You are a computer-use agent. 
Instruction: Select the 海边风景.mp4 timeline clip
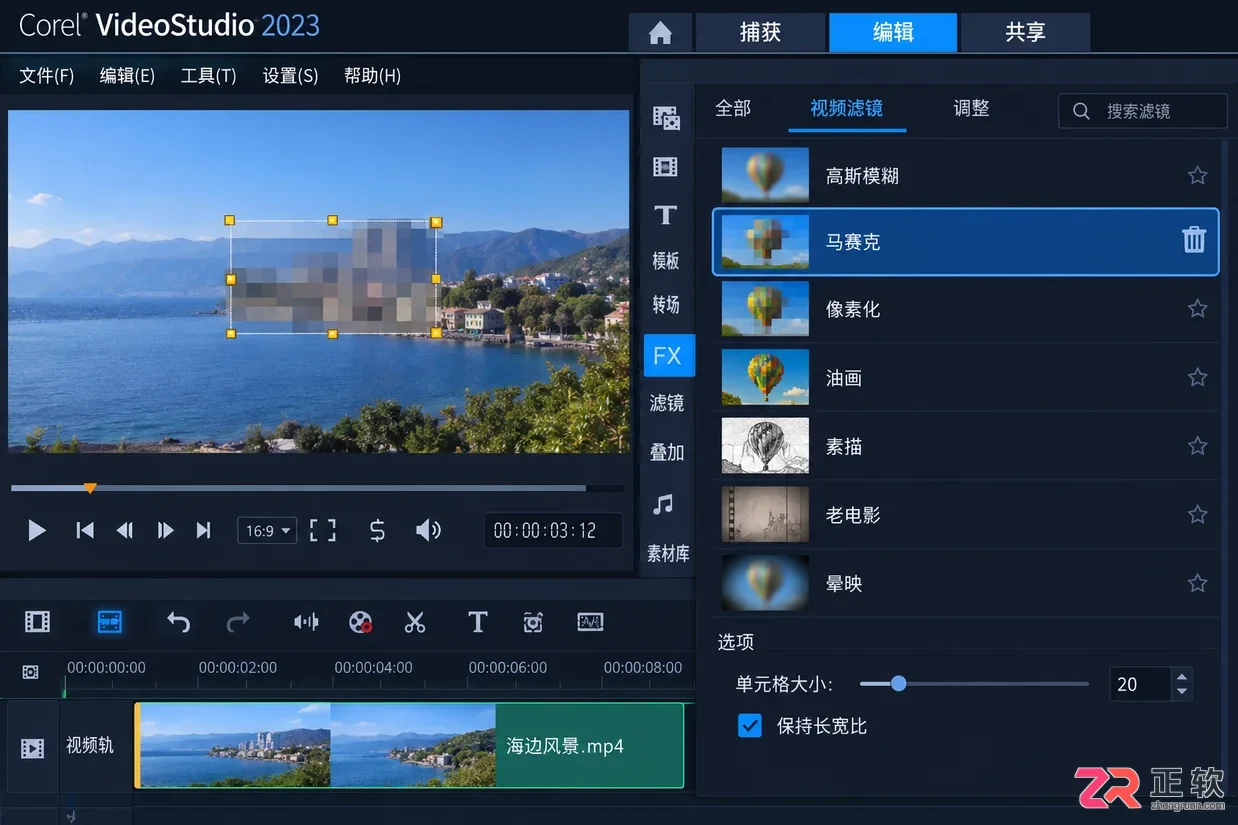click(x=409, y=746)
